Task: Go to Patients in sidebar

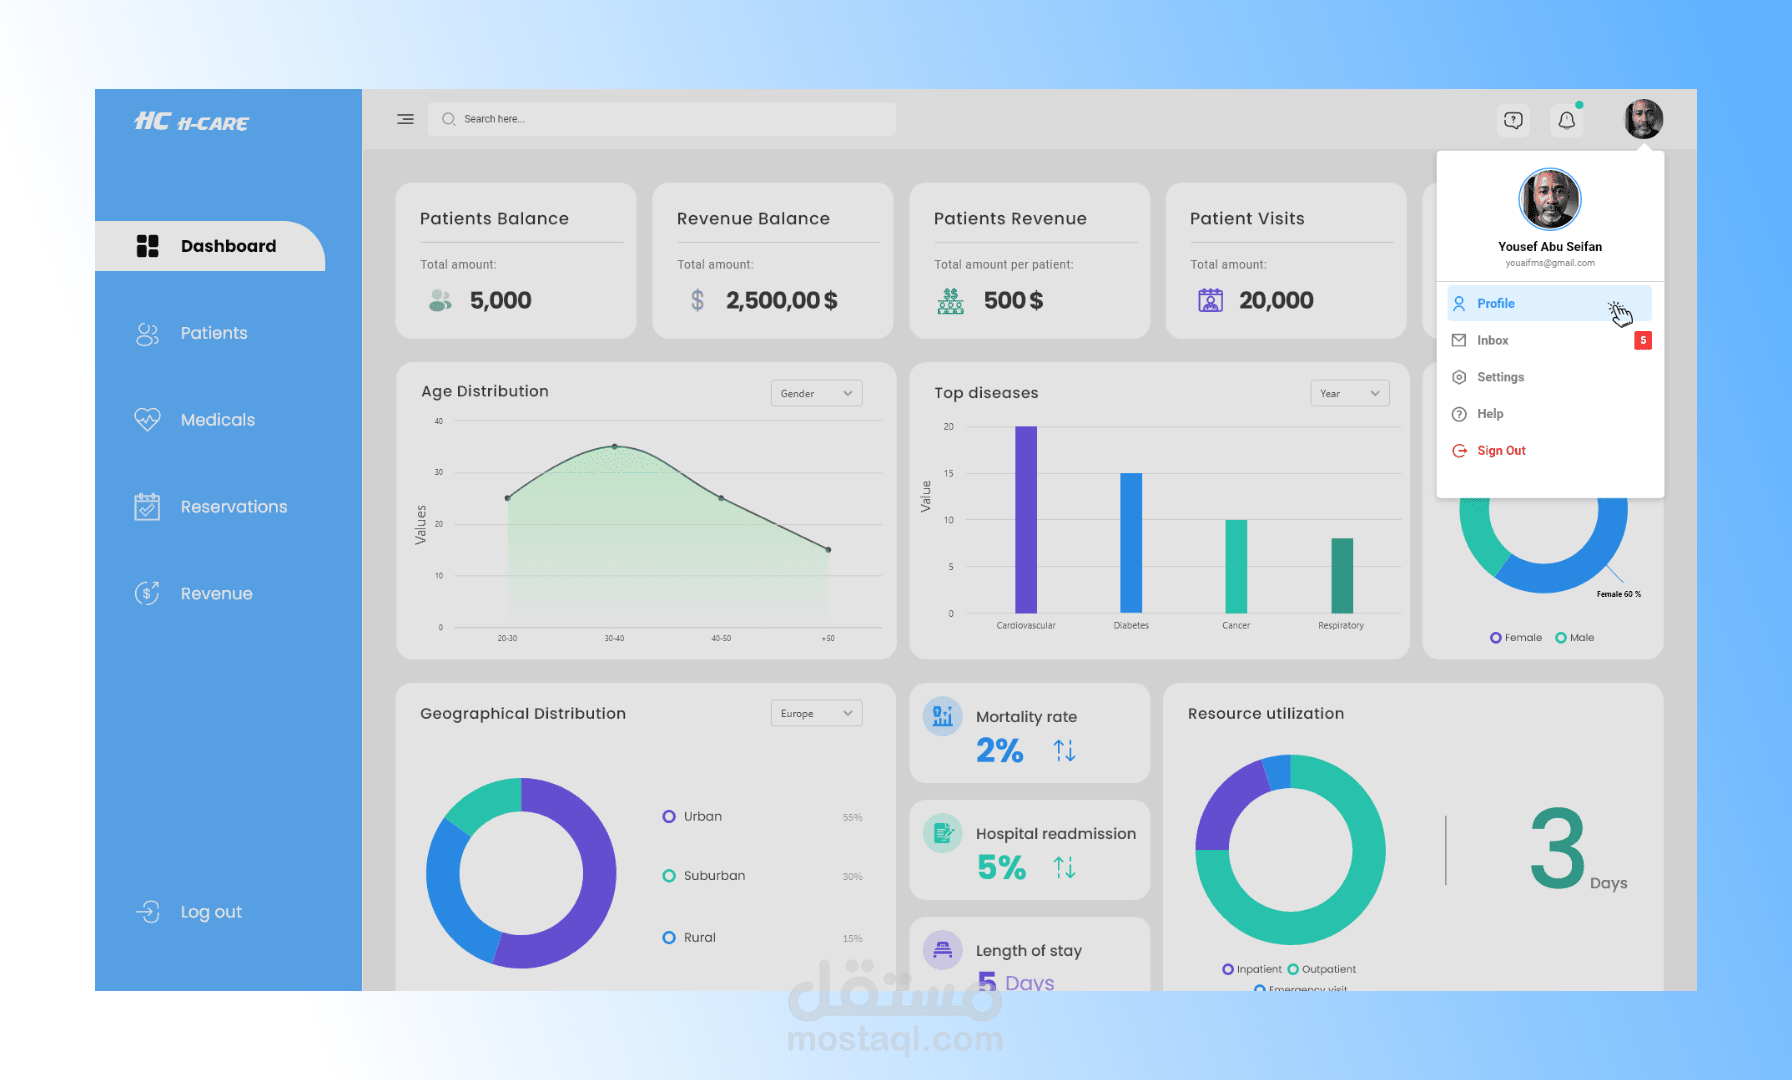Action: click(192, 333)
